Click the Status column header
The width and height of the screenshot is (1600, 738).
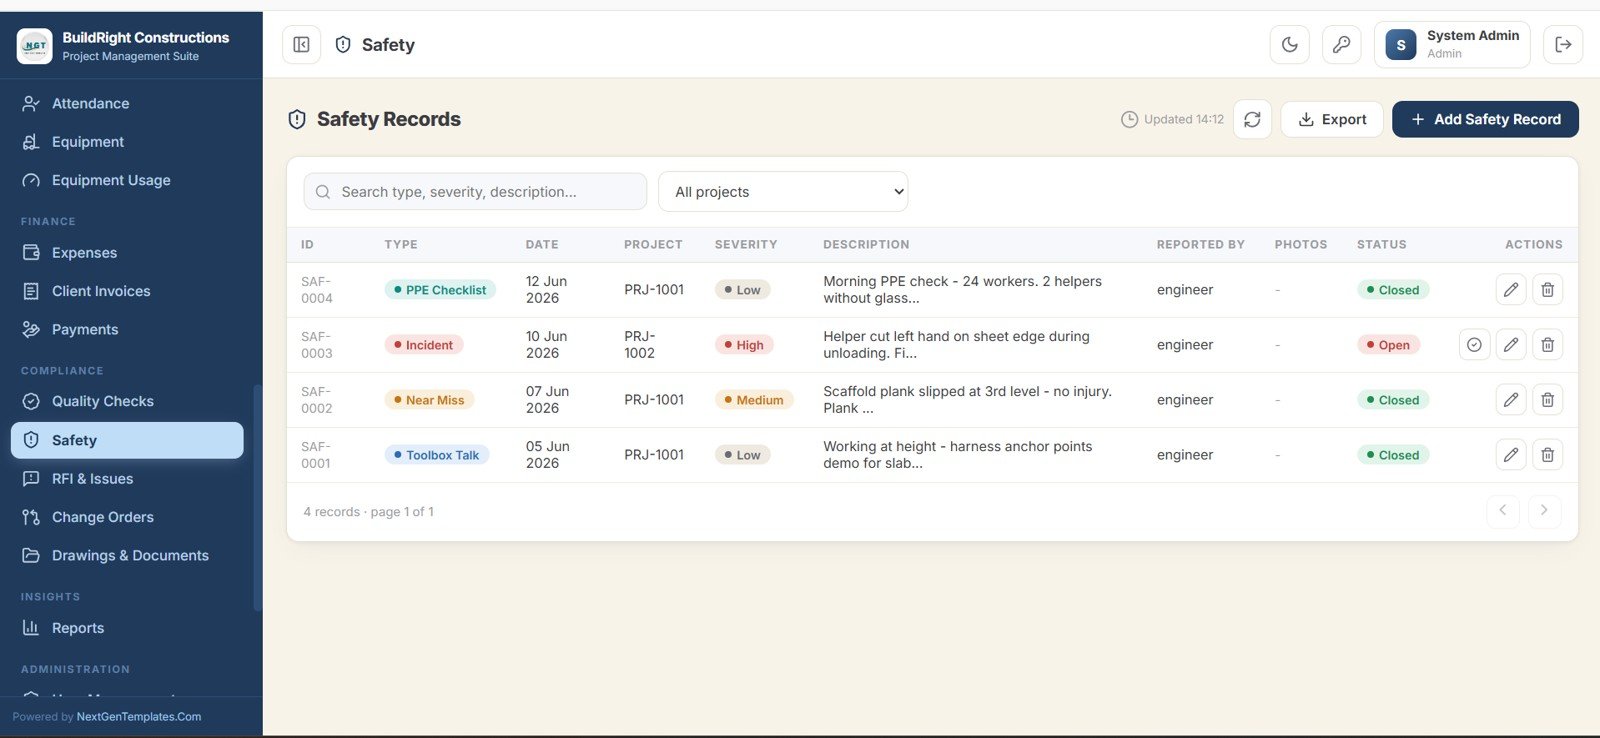tap(1382, 245)
